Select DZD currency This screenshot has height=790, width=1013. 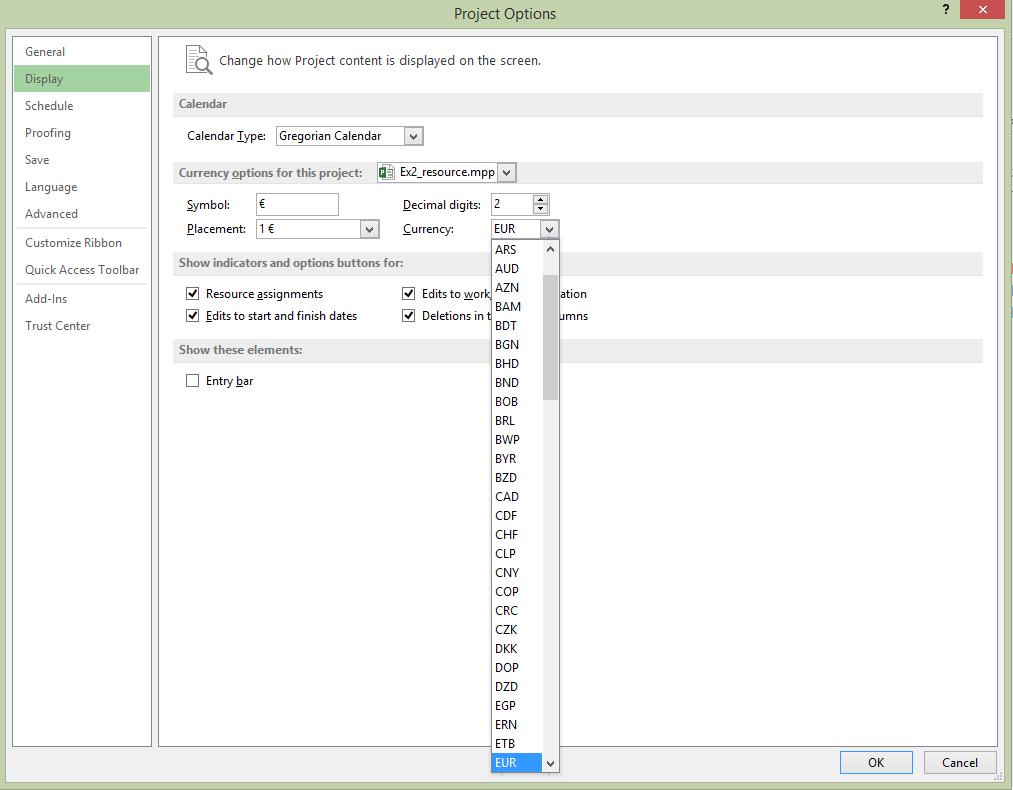pos(517,687)
